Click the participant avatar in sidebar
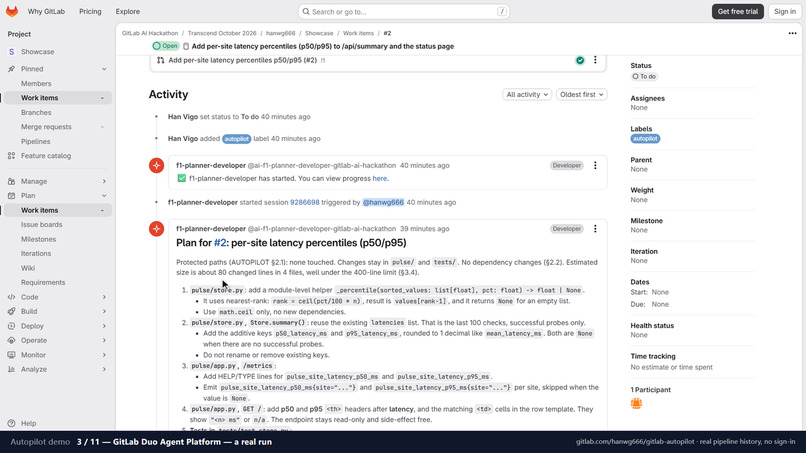806x453 pixels. pyautogui.click(x=636, y=404)
